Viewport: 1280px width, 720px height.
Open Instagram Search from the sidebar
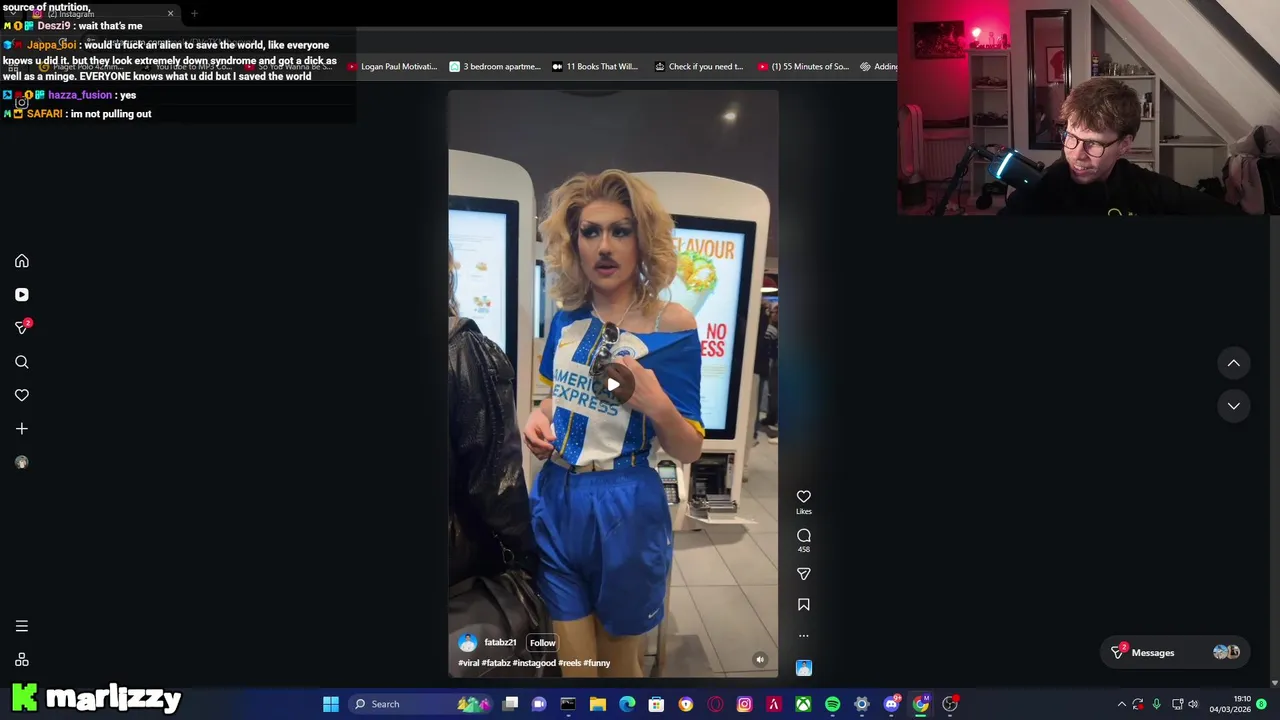pyautogui.click(x=22, y=362)
